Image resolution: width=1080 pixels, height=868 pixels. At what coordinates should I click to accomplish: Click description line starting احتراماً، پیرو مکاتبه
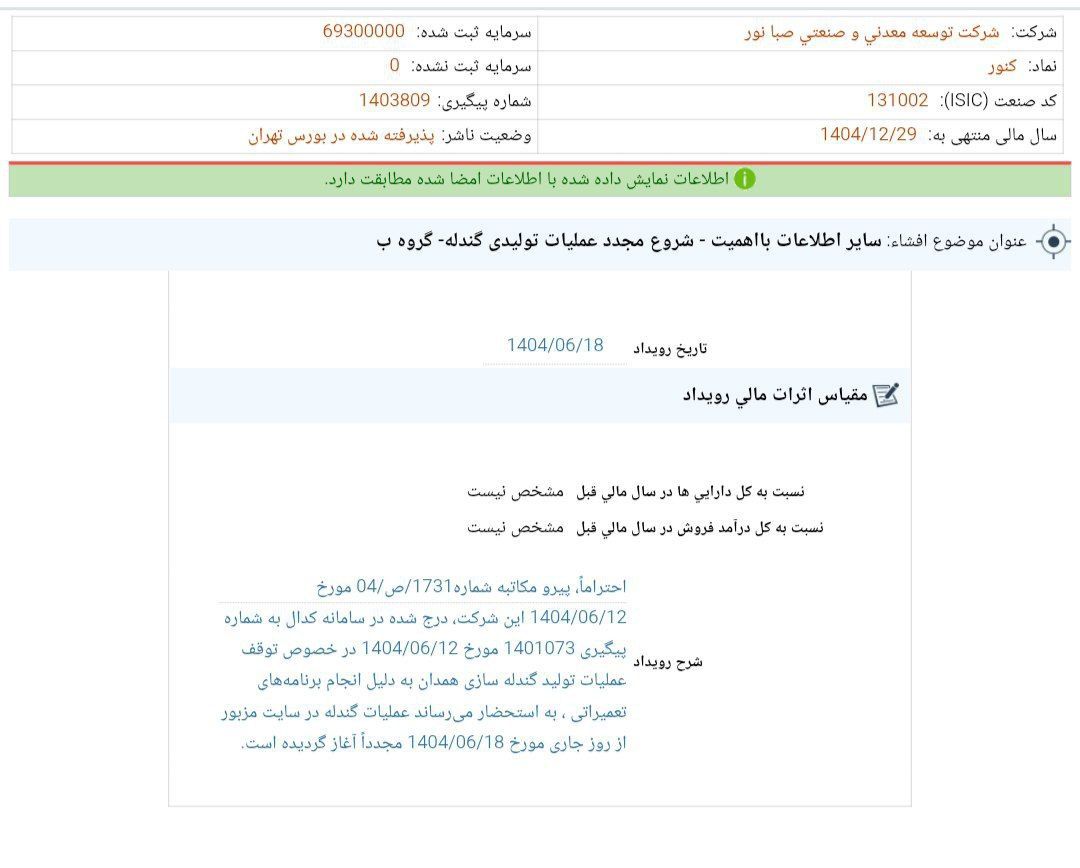(472, 587)
